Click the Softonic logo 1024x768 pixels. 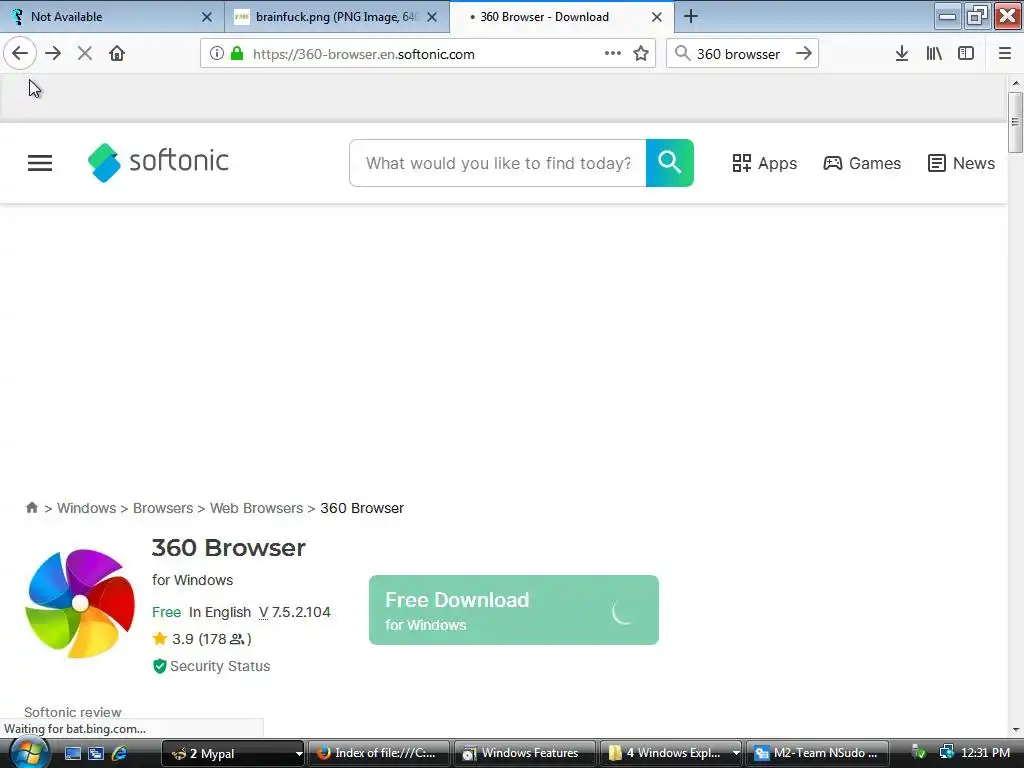[158, 162]
